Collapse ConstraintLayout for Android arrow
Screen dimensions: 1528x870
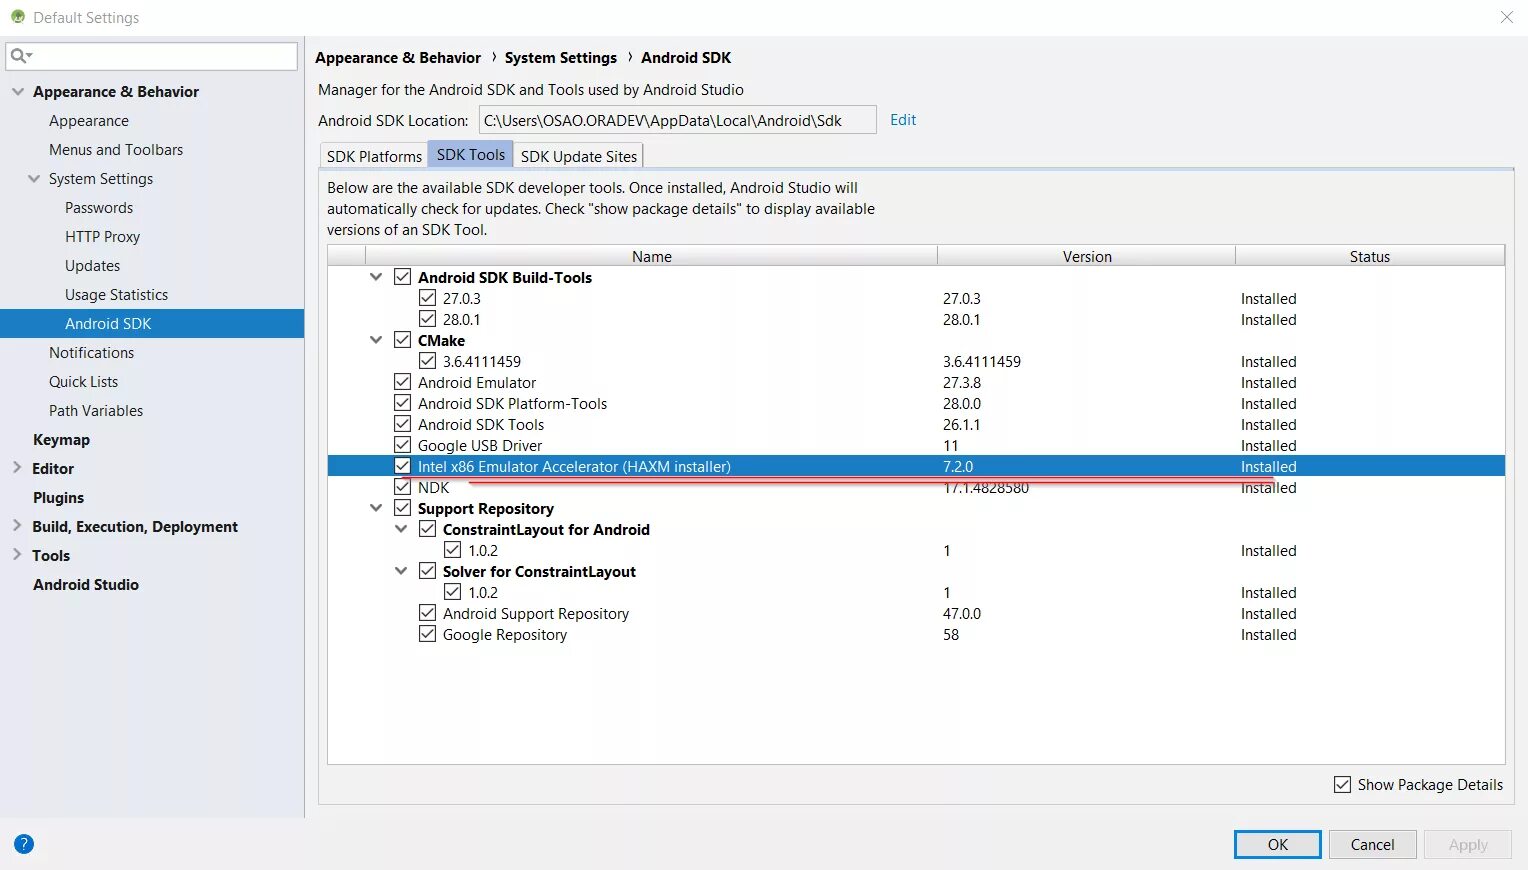[401, 529]
